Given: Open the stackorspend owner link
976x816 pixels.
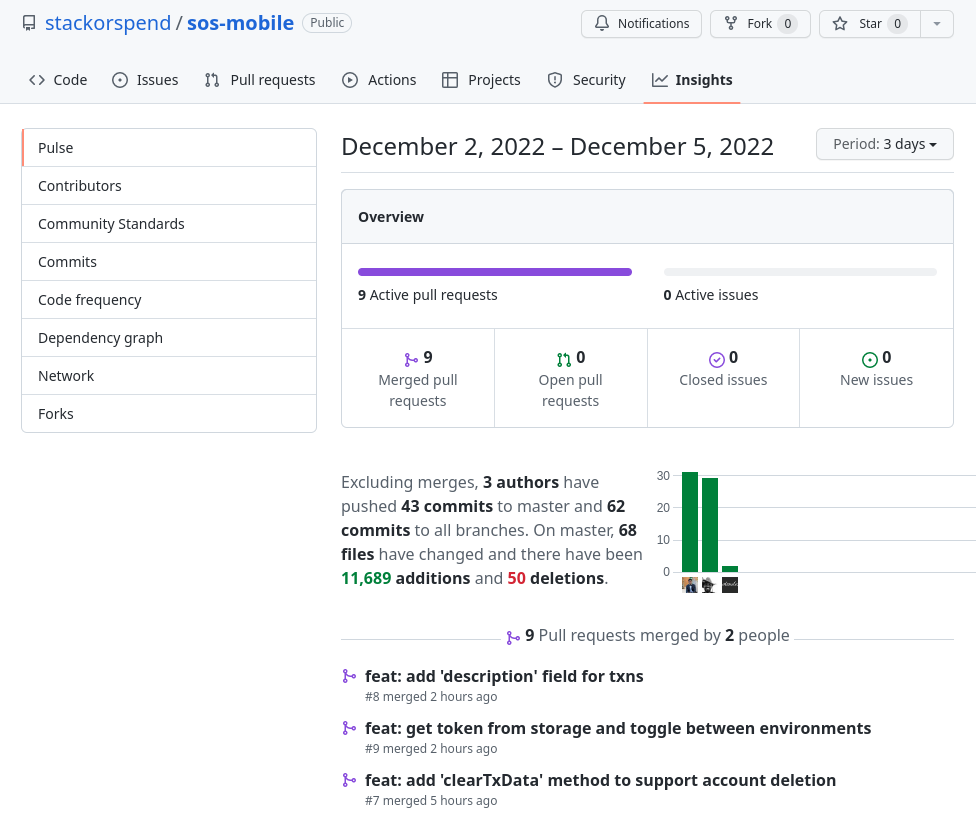Looking at the screenshot, I should click(x=108, y=23).
